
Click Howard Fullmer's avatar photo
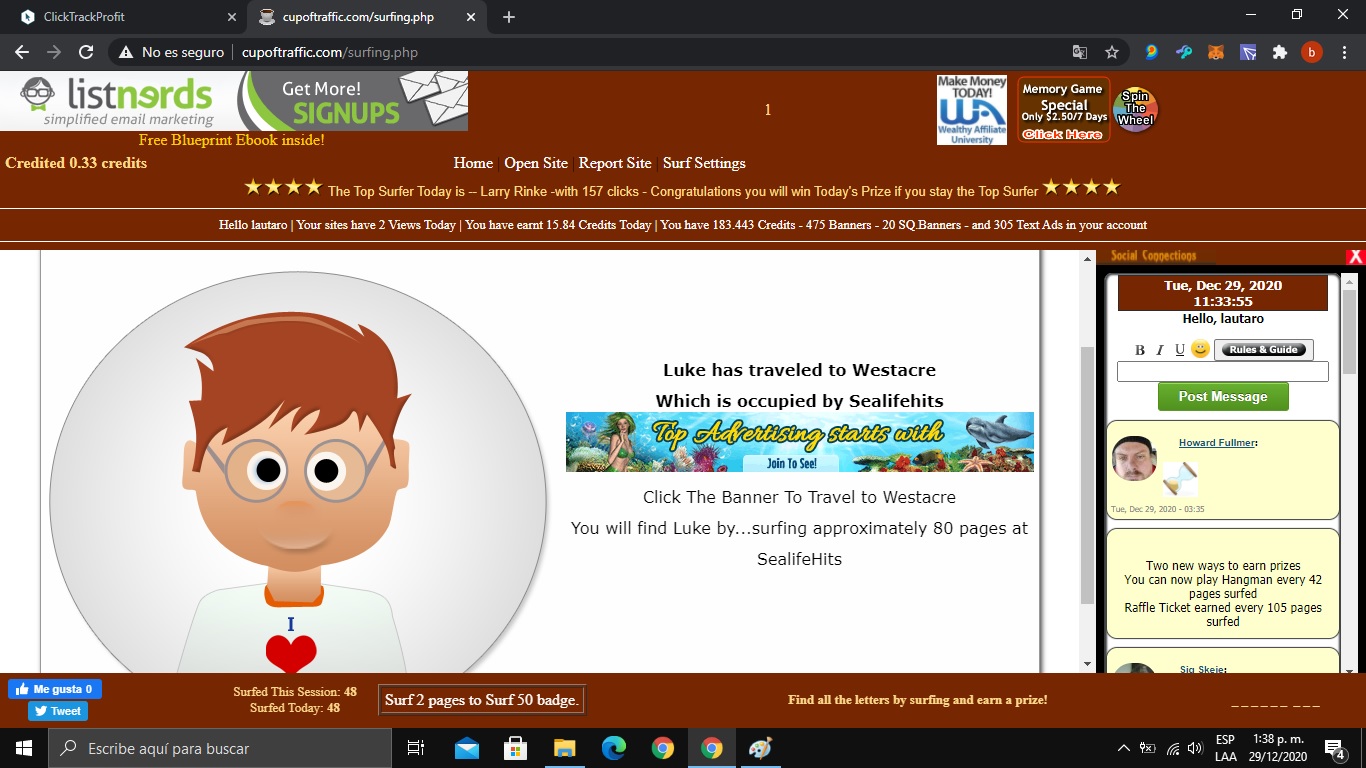coord(1134,459)
